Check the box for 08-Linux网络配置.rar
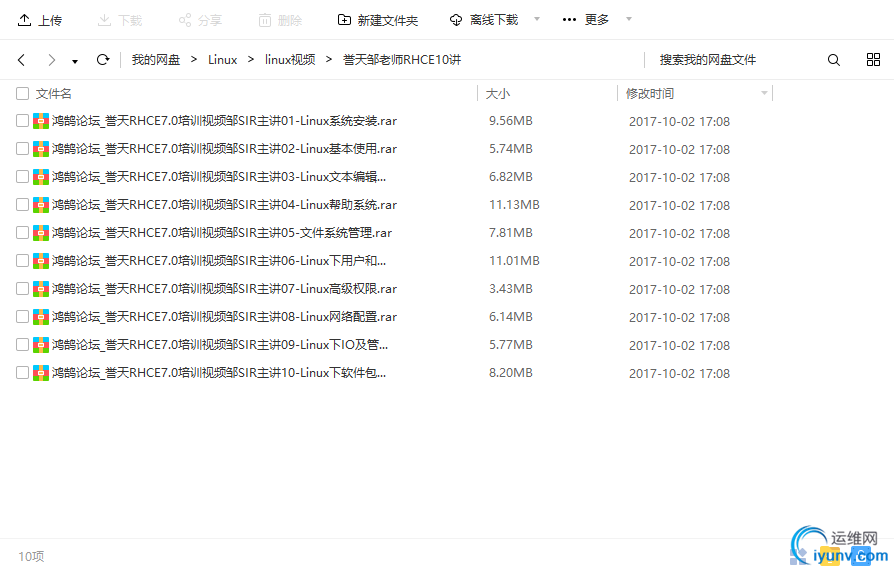The width and height of the screenshot is (894, 572). tap(22, 317)
